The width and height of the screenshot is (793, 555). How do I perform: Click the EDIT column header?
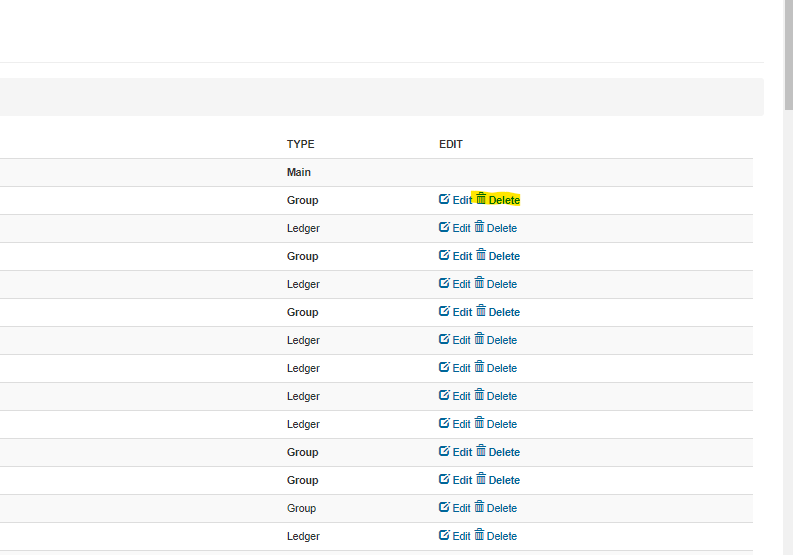pos(451,144)
